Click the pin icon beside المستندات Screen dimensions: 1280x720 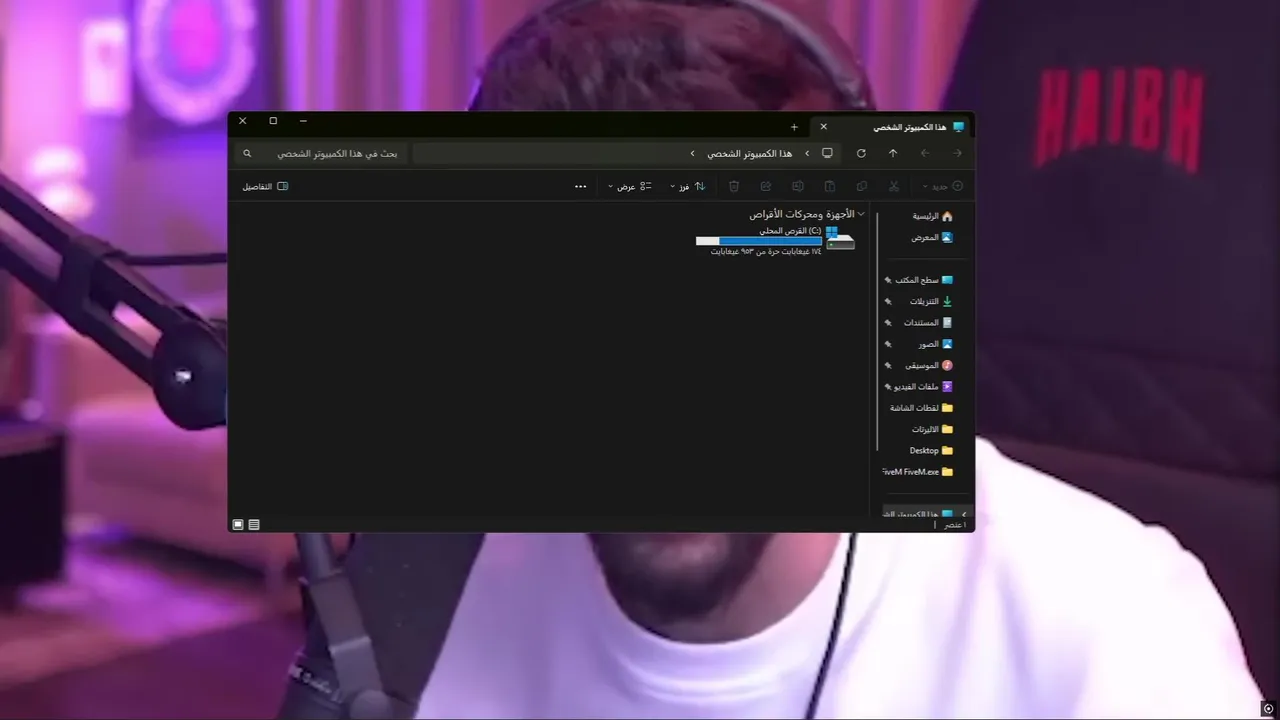tap(888, 322)
